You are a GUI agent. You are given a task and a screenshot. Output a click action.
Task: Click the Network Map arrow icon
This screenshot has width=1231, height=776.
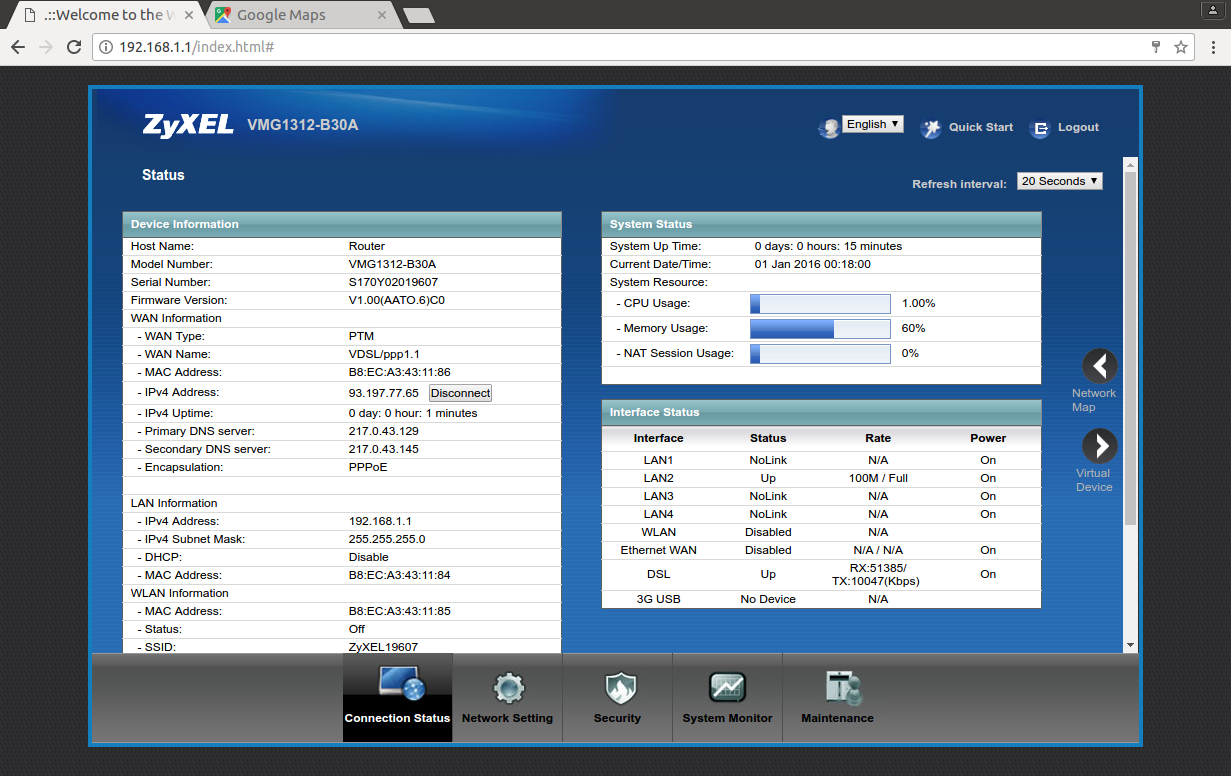(1100, 366)
